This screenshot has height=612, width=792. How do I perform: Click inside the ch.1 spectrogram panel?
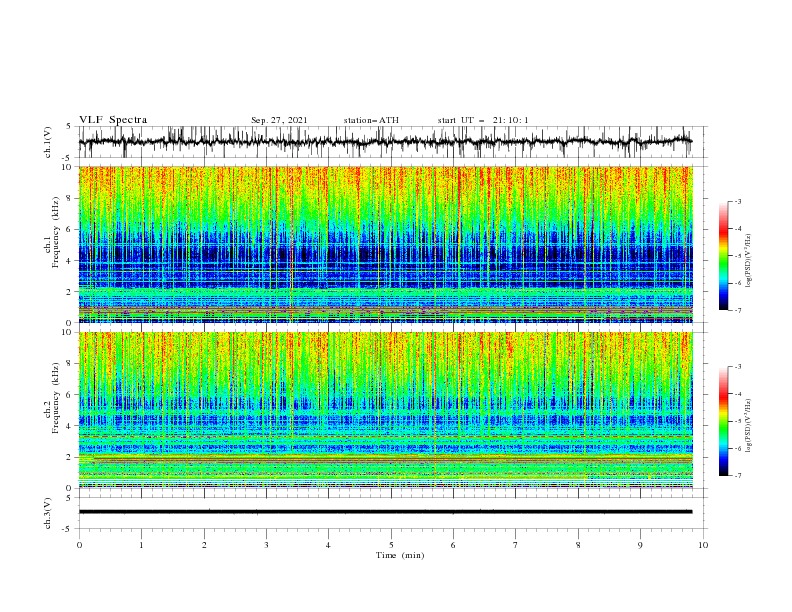click(386, 244)
